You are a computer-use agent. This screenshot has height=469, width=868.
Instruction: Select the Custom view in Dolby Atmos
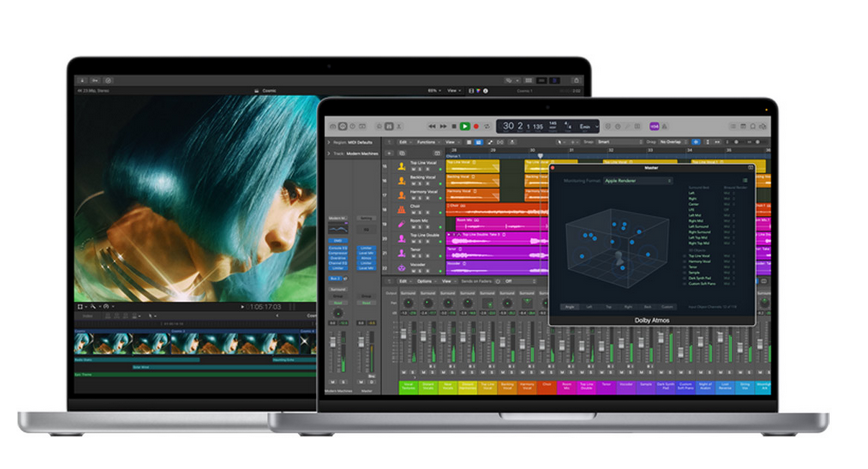[667, 307]
